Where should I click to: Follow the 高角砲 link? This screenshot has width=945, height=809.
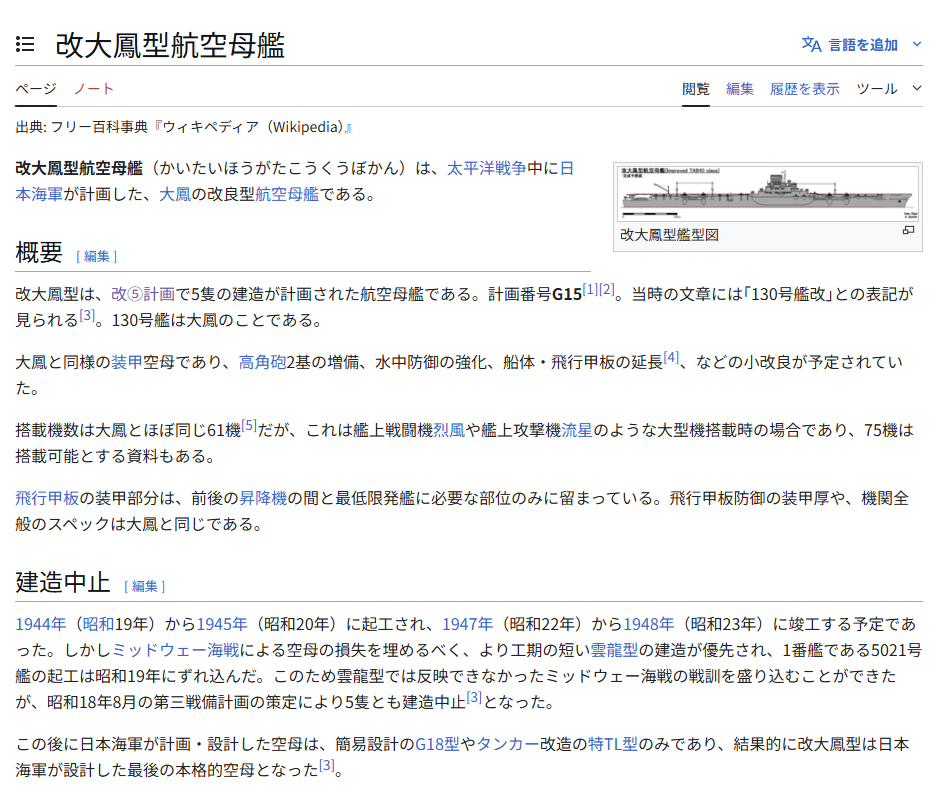coord(262,361)
